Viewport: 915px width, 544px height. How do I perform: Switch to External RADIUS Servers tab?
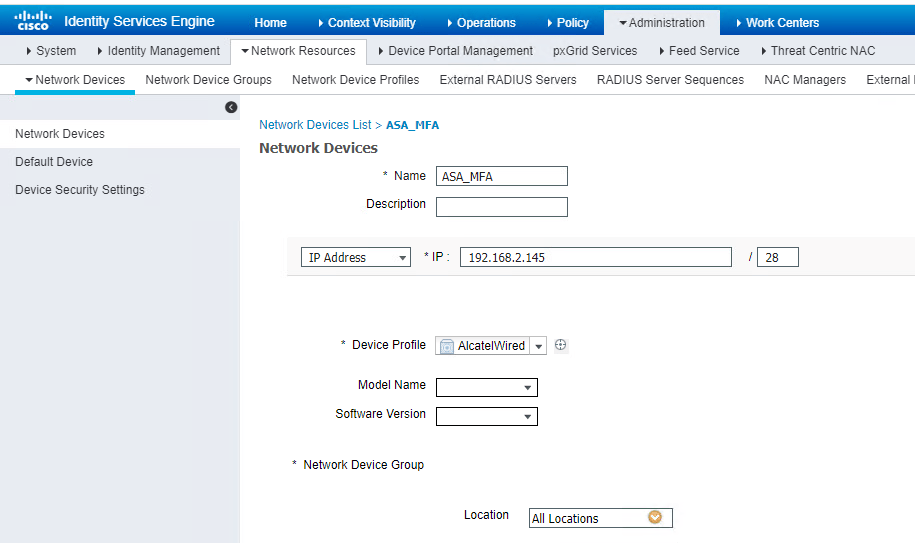(x=508, y=80)
